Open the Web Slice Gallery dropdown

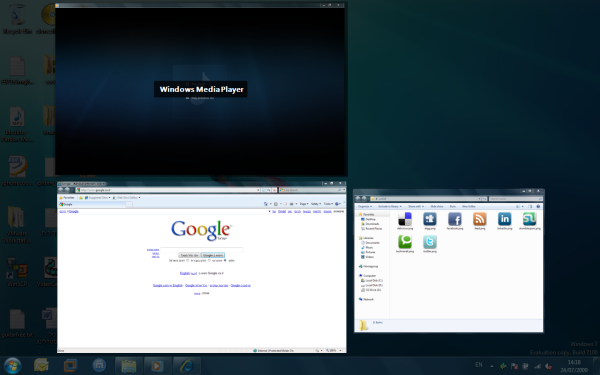click(128, 197)
